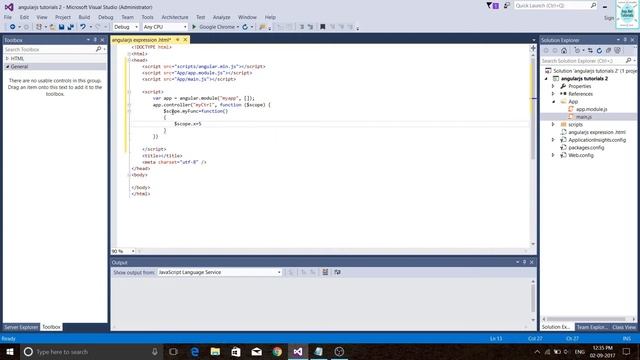This screenshot has height=360, width=640.
Task: Open the Edit menu
Action: [x=24, y=17]
